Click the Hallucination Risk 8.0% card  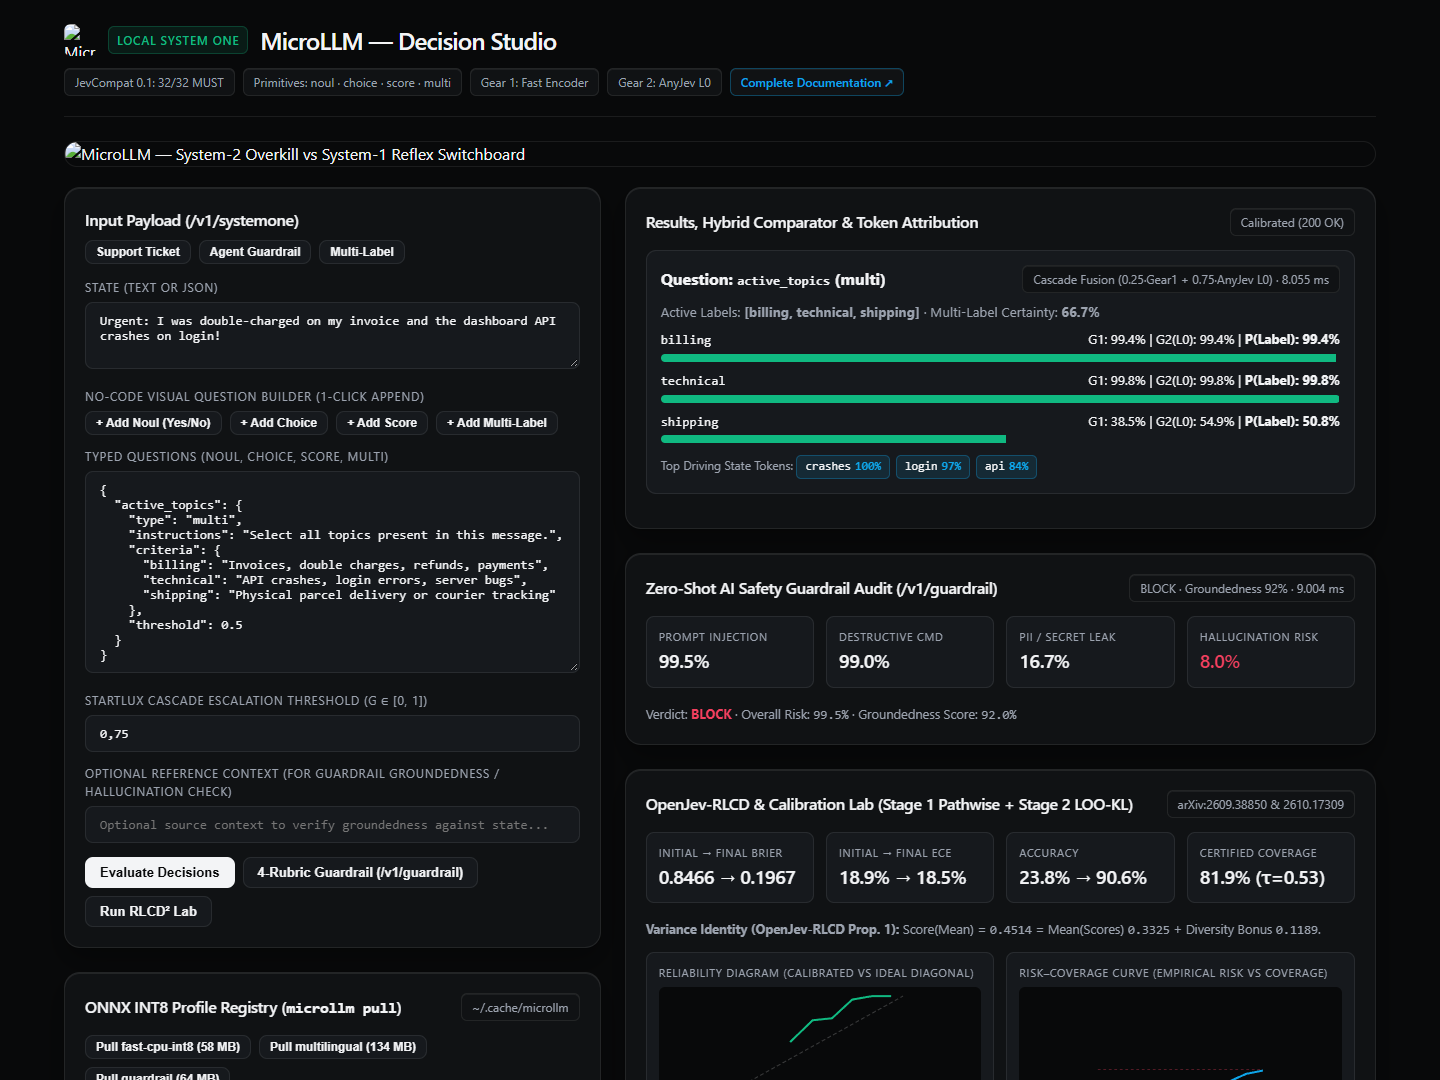1271,652
